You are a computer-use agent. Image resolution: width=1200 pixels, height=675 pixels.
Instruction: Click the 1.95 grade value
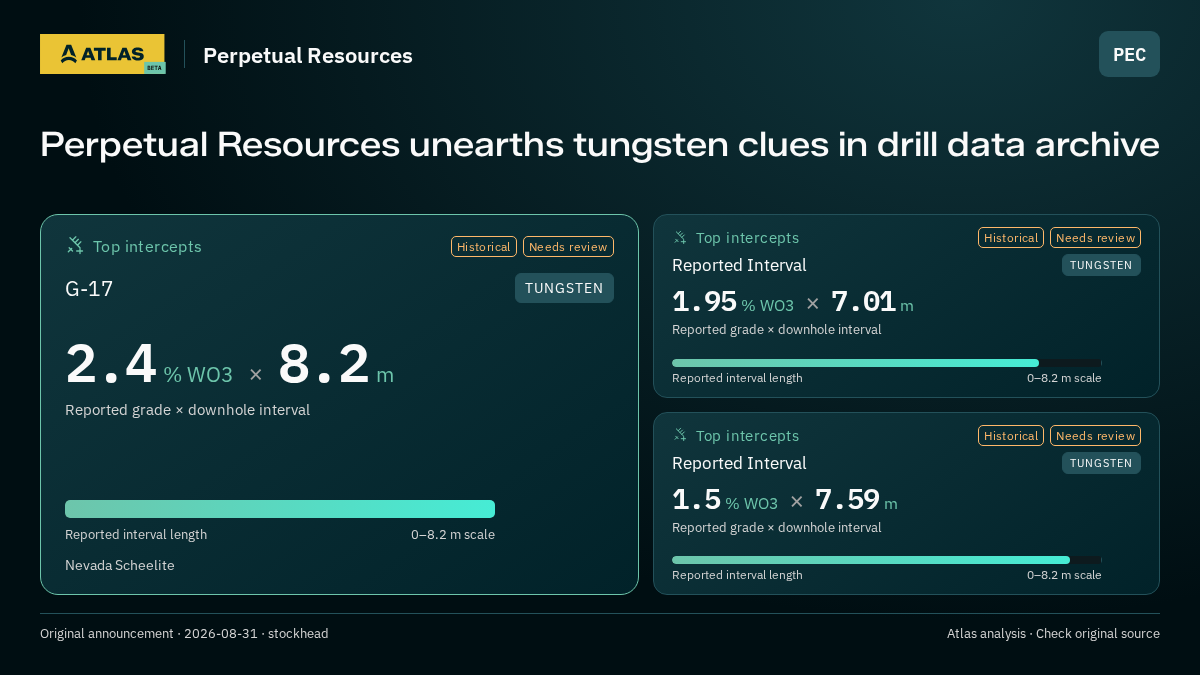coord(704,301)
